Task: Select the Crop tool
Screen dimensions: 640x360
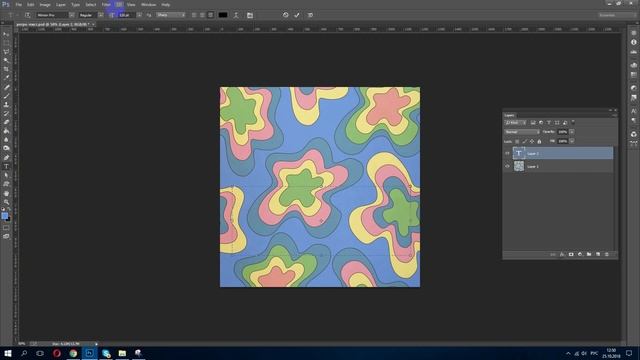Action: point(6,69)
